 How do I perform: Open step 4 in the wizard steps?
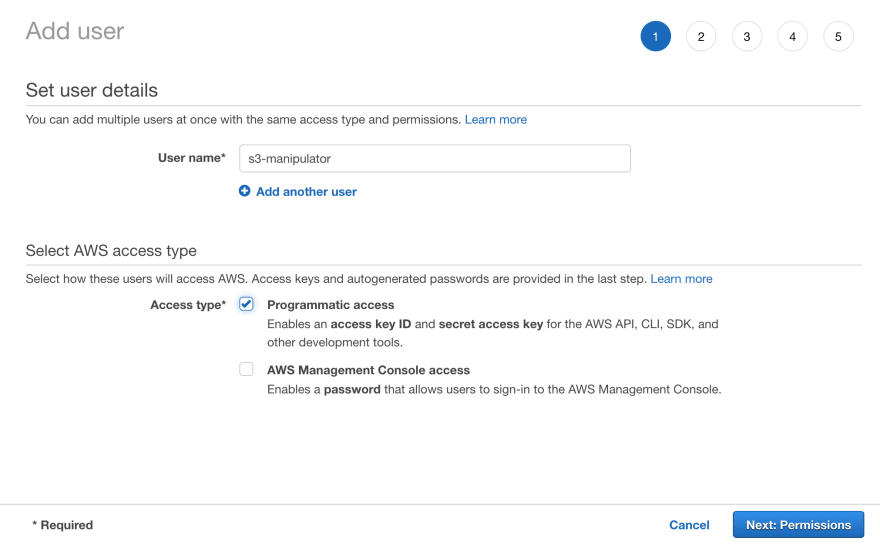click(x=792, y=36)
